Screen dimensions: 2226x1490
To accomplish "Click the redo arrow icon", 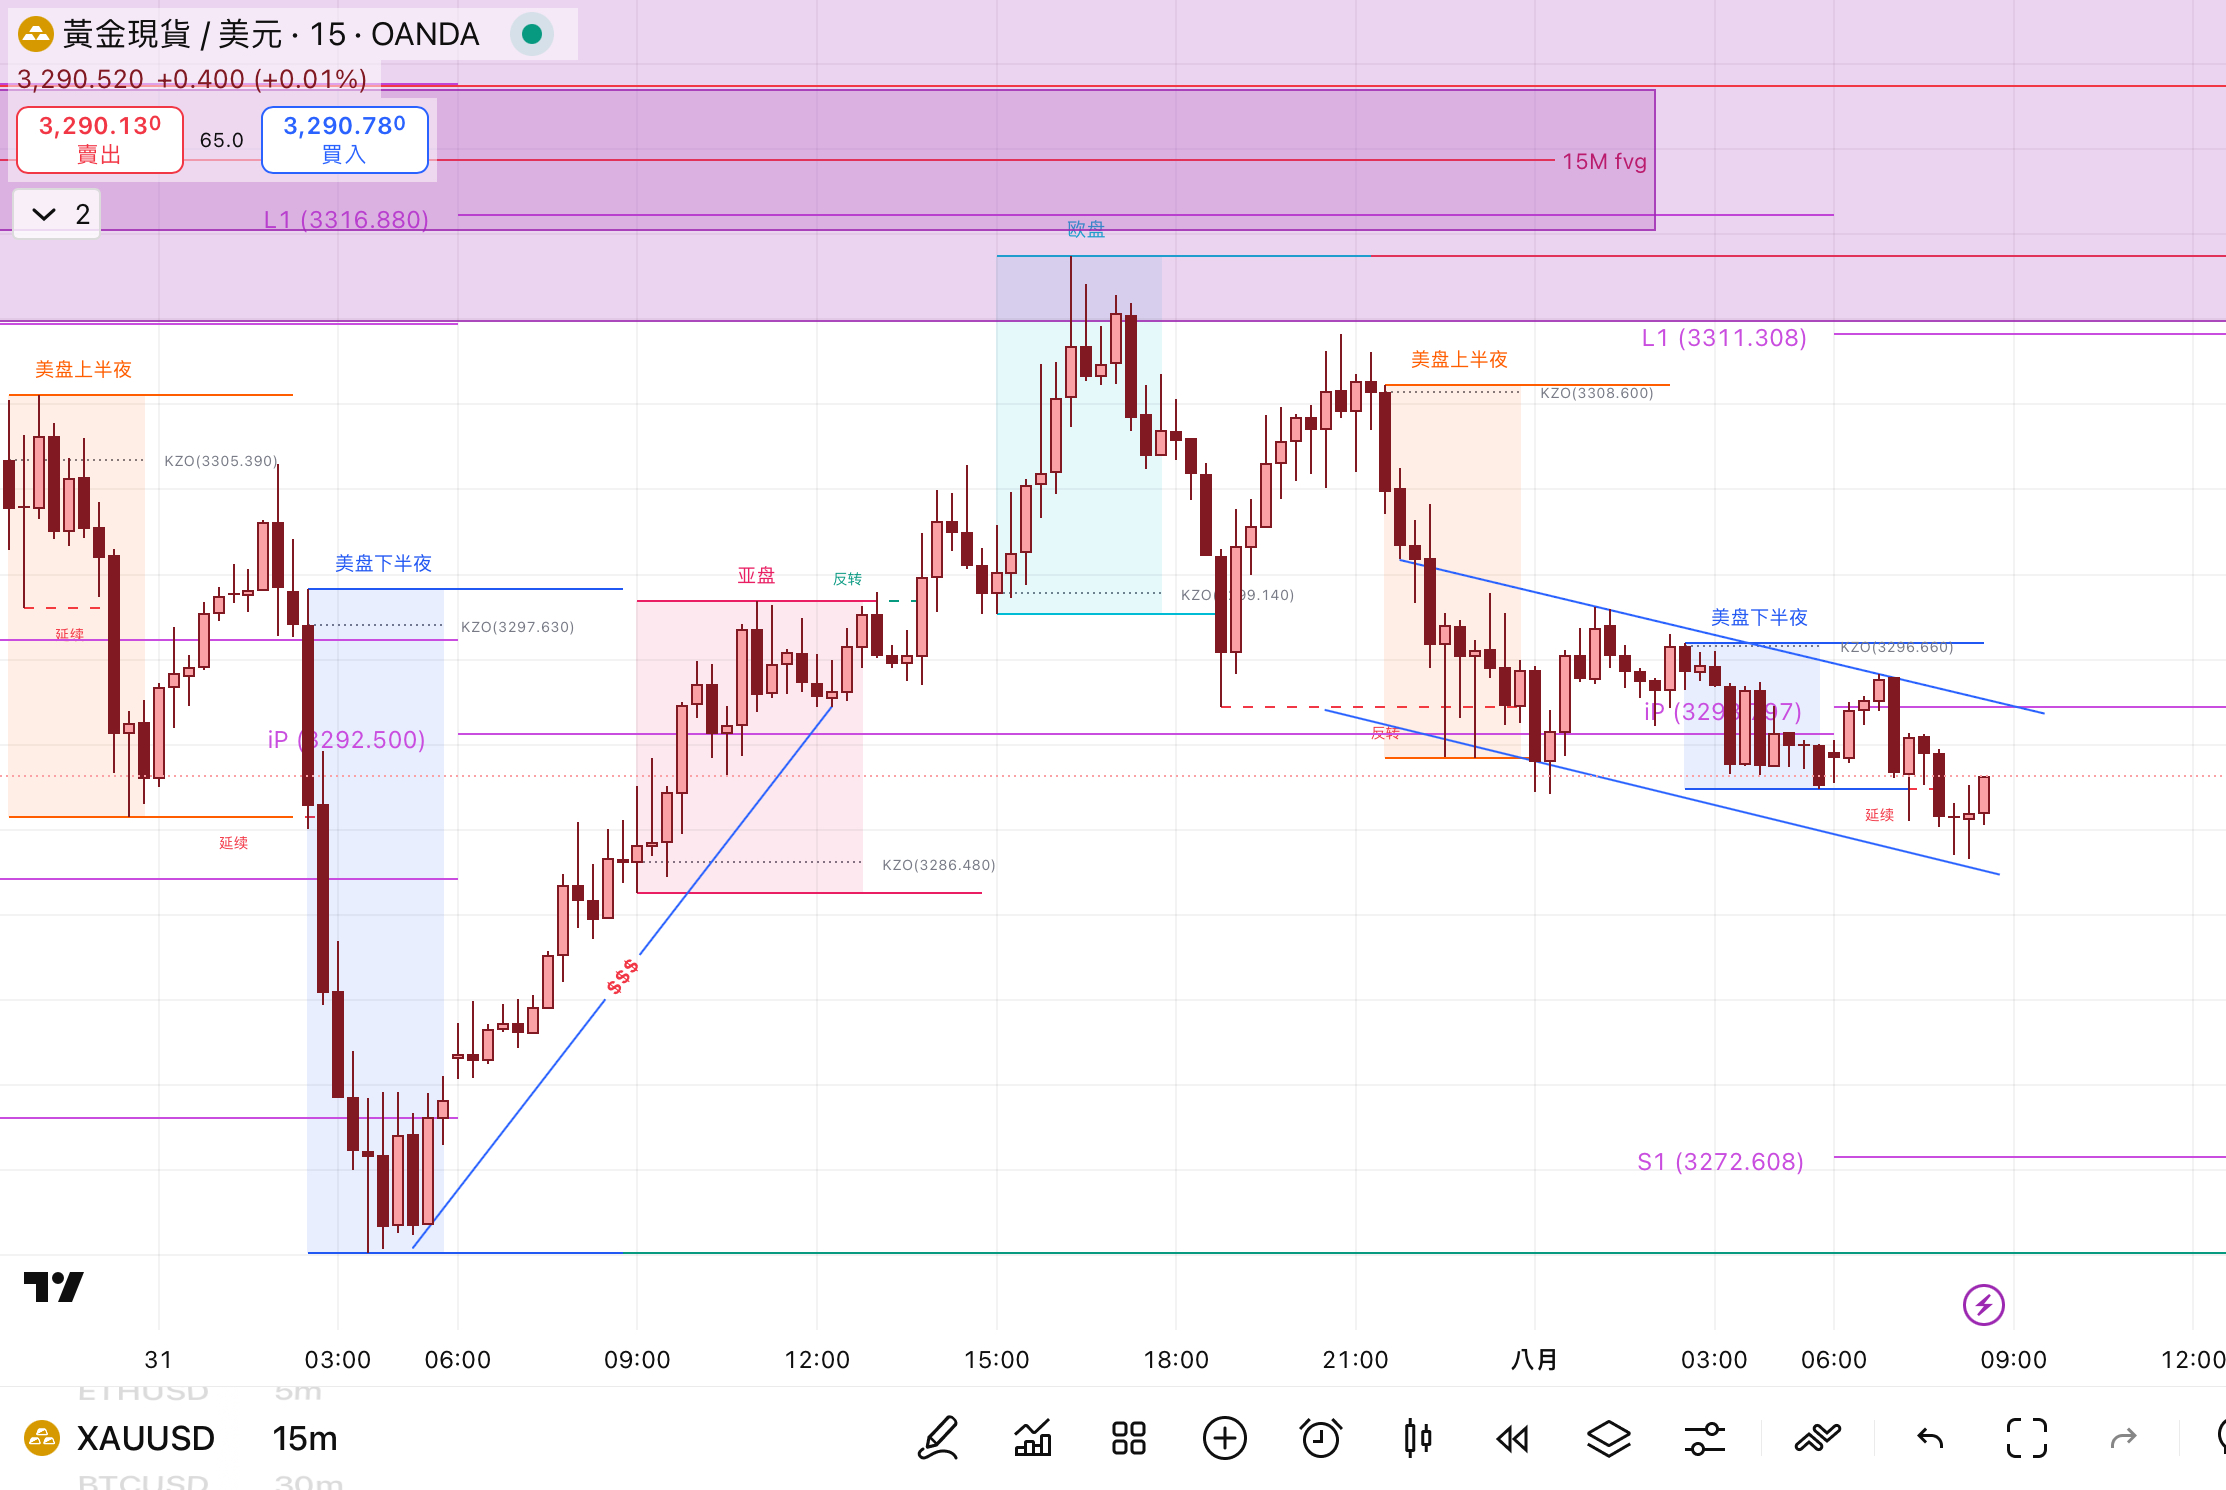I will 2123,1439.
